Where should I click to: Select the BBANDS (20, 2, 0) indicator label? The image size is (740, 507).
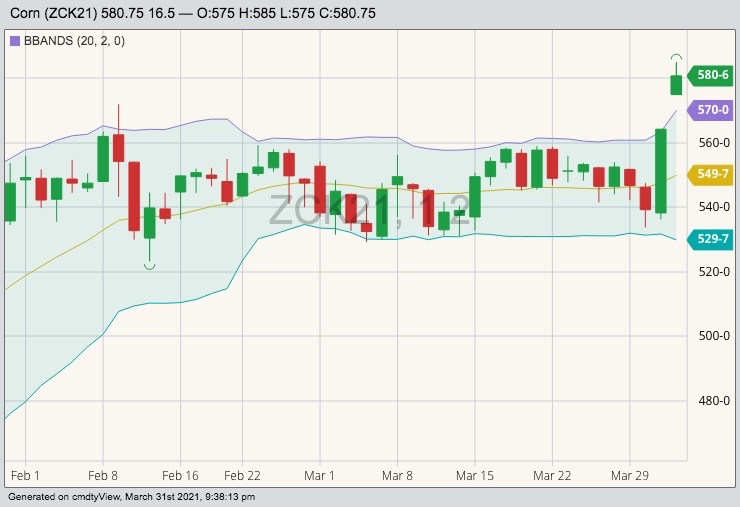[x=68, y=41]
